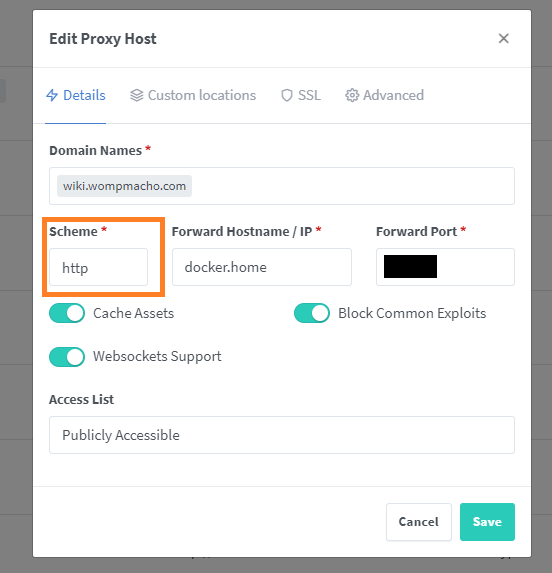Click the gear icon for Advanced
552x573 pixels.
tap(352, 95)
